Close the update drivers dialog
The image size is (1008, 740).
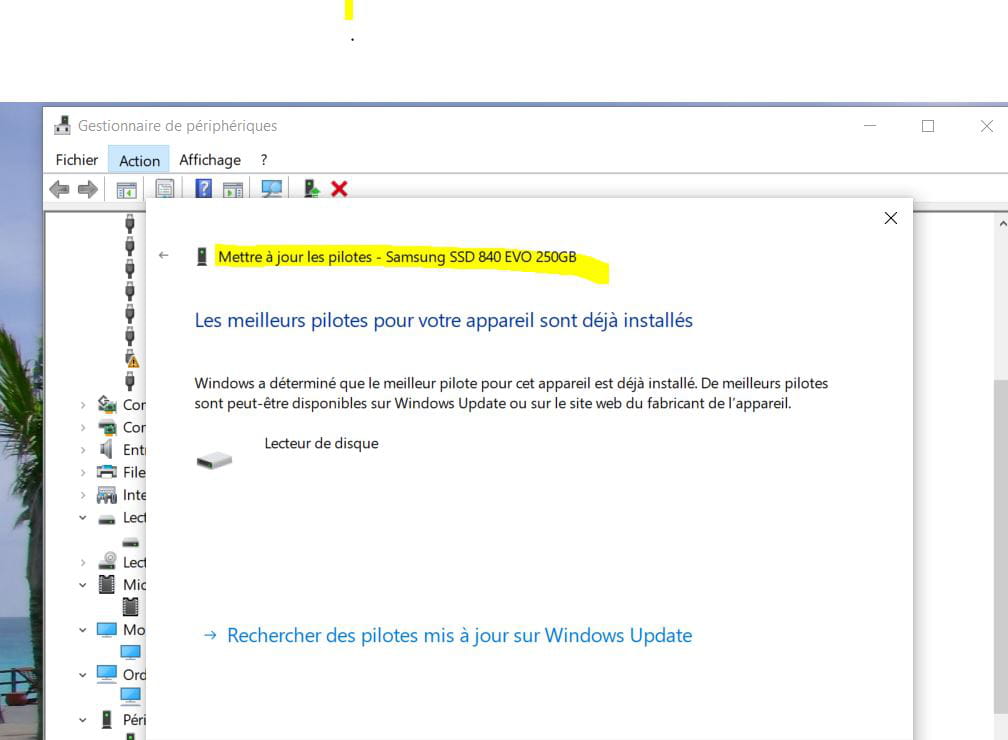point(890,218)
